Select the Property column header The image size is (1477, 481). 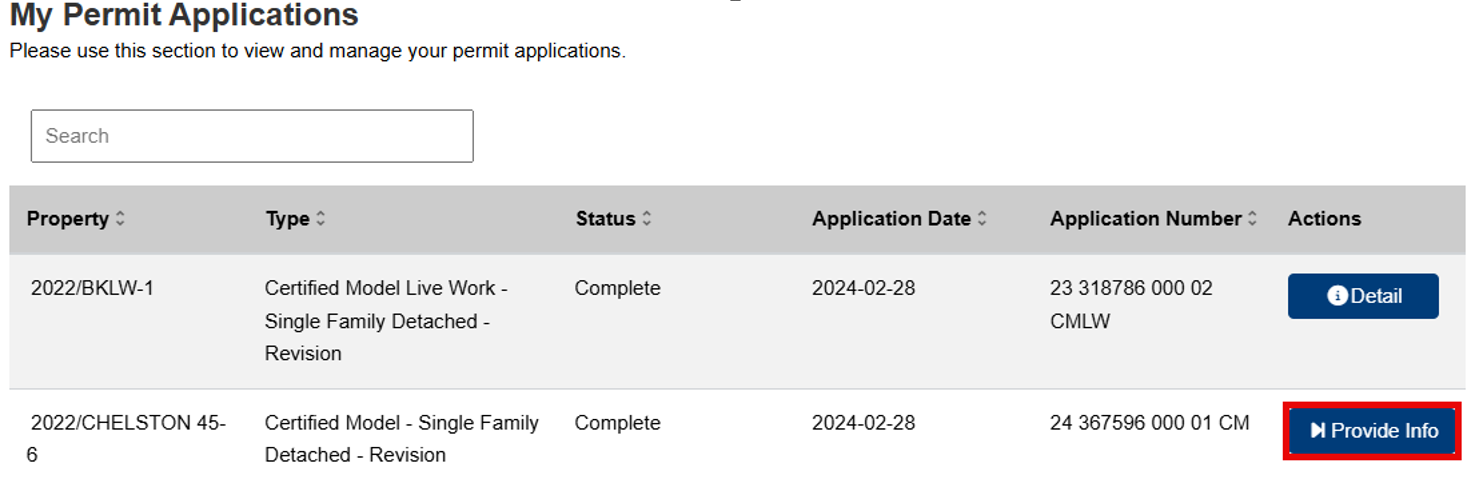pyautogui.click(x=67, y=219)
